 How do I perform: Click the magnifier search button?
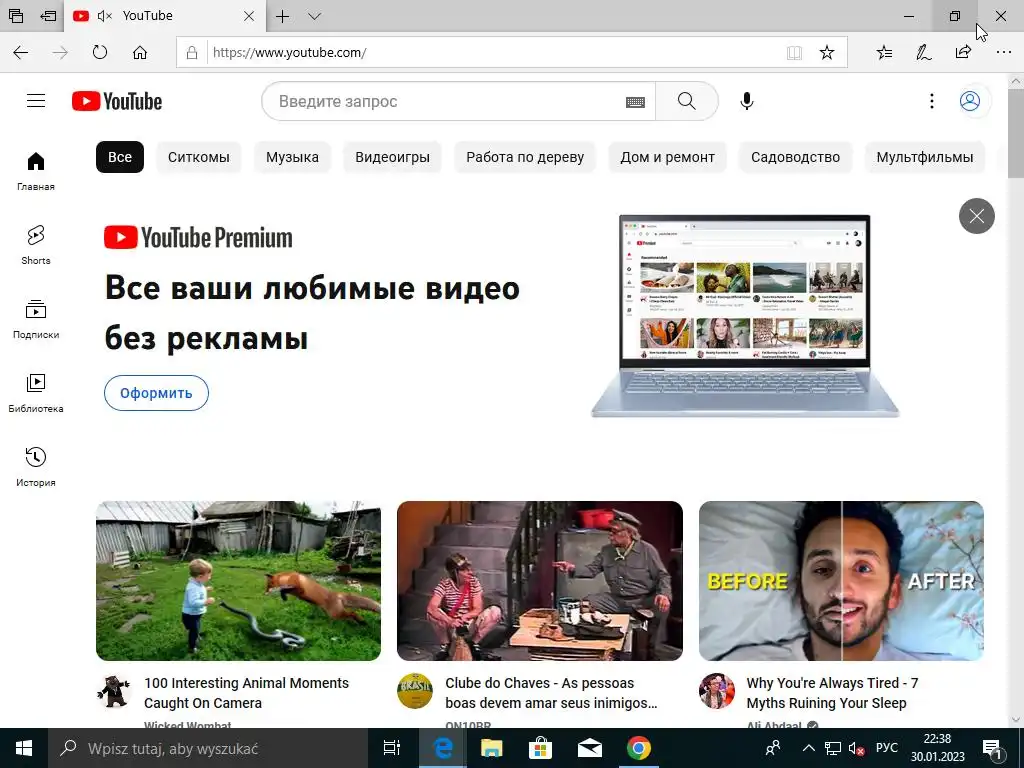686,101
